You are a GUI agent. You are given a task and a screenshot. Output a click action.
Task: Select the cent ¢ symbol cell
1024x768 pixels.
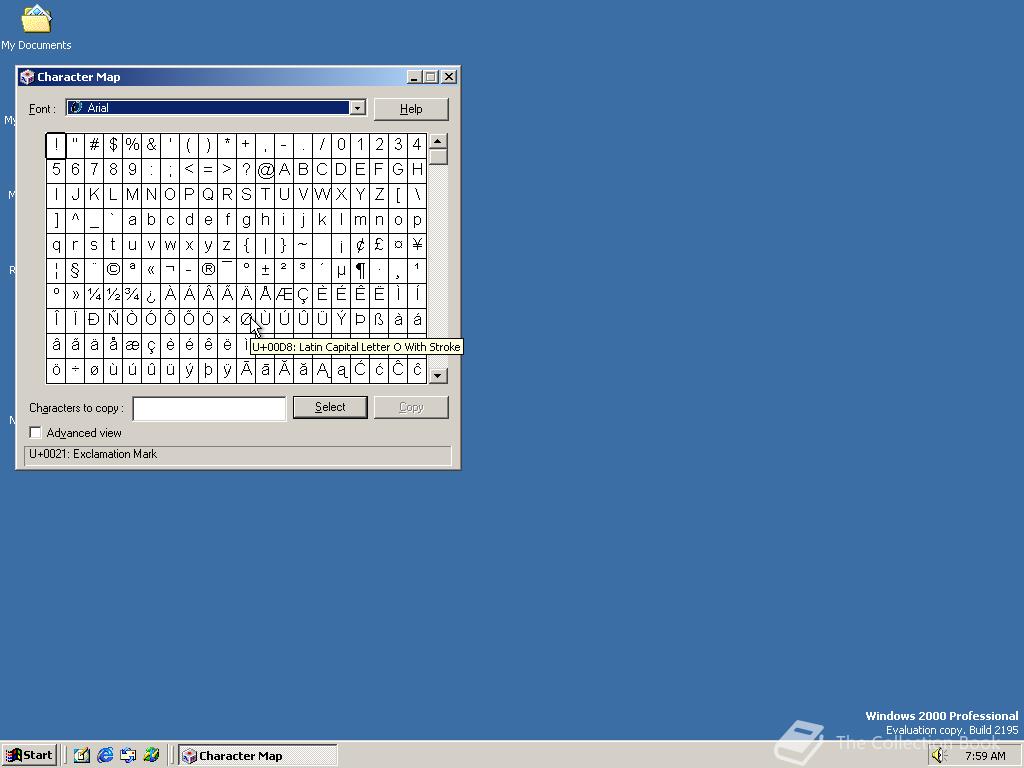click(360, 246)
